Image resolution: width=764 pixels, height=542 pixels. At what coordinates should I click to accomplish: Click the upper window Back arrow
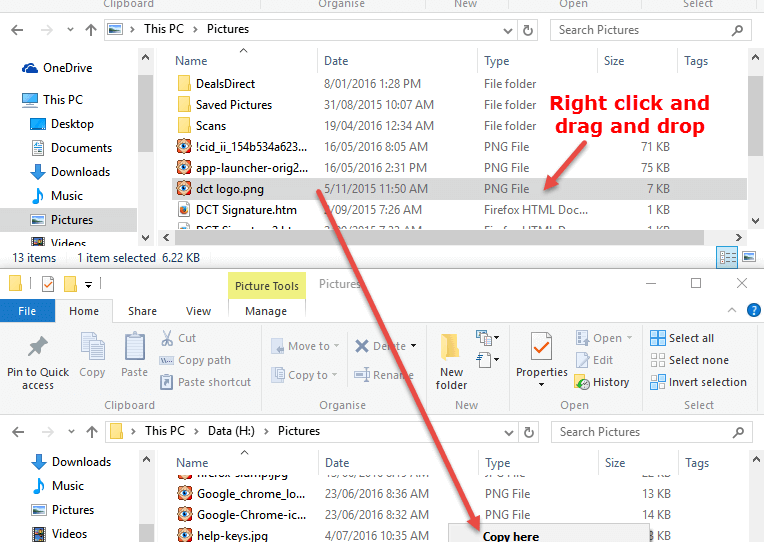(18, 30)
